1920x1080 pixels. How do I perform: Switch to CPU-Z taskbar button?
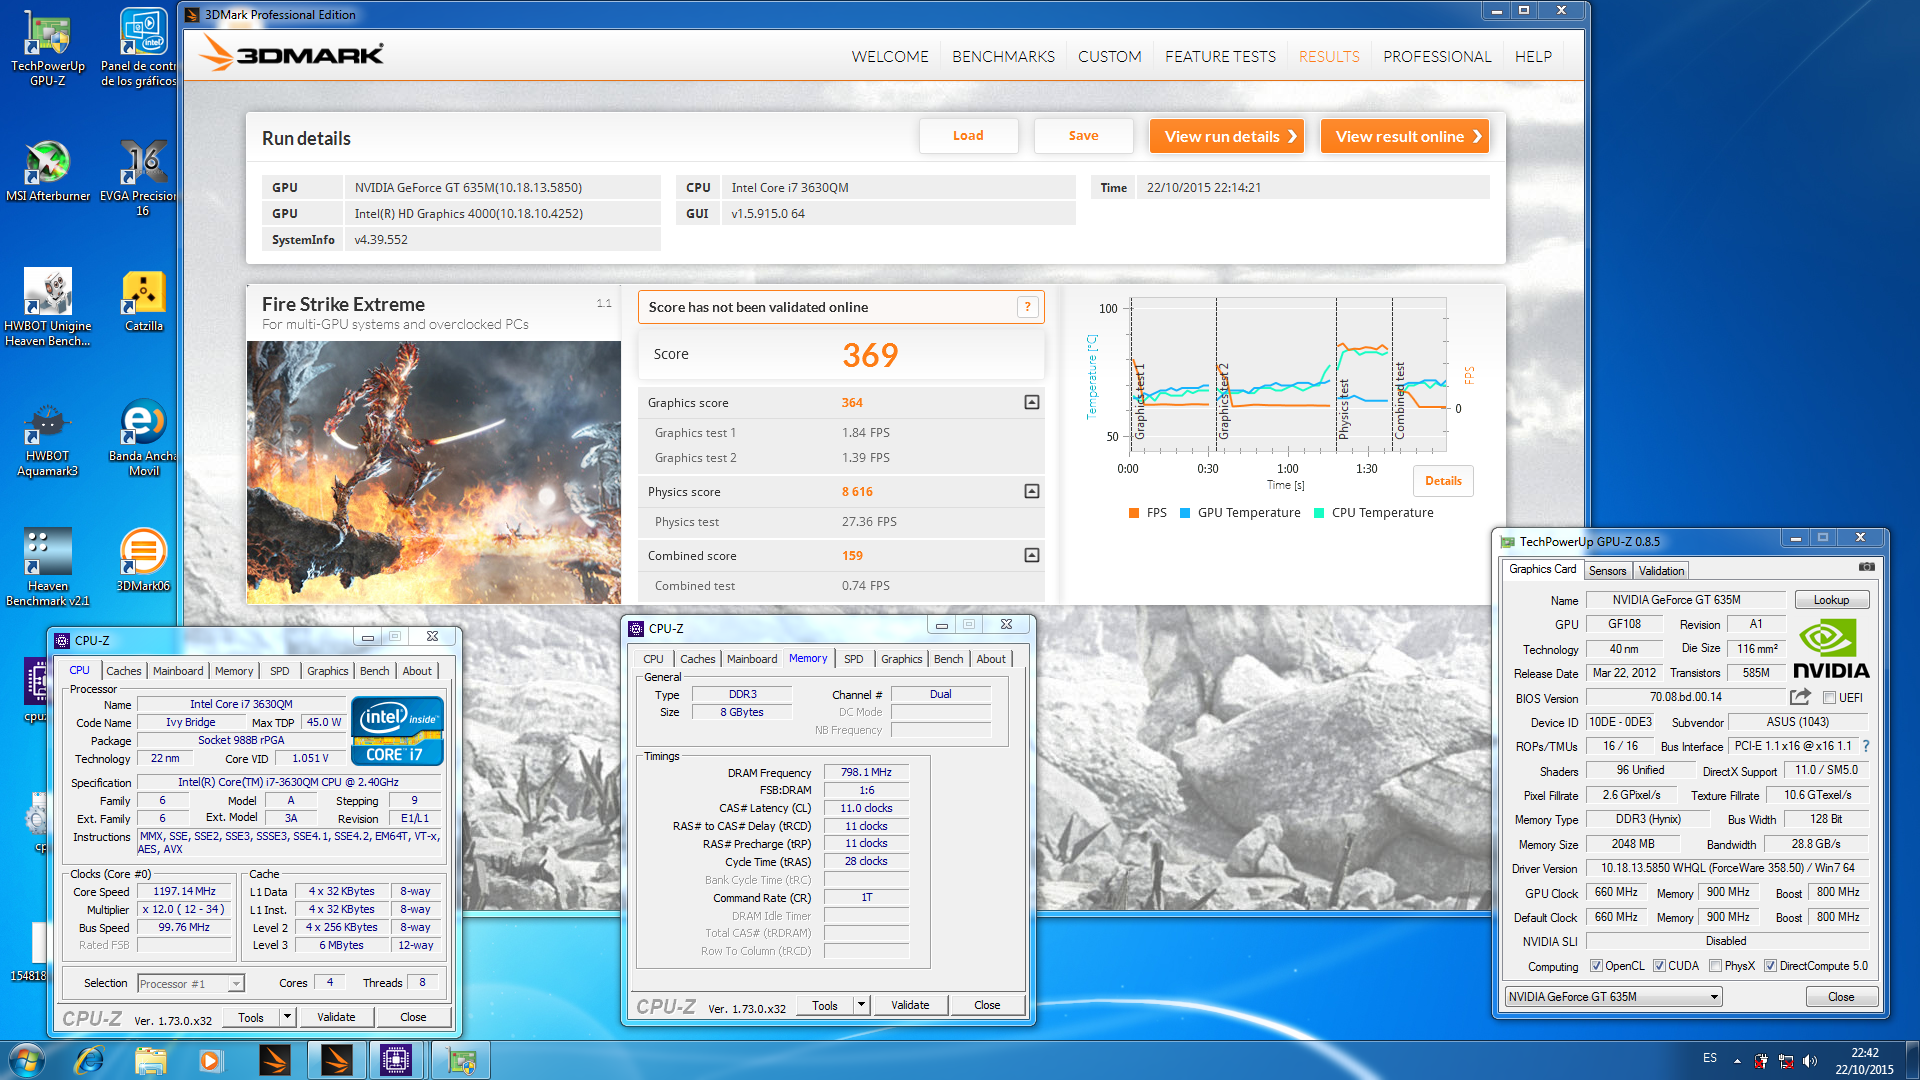(x=396, y=1060)
